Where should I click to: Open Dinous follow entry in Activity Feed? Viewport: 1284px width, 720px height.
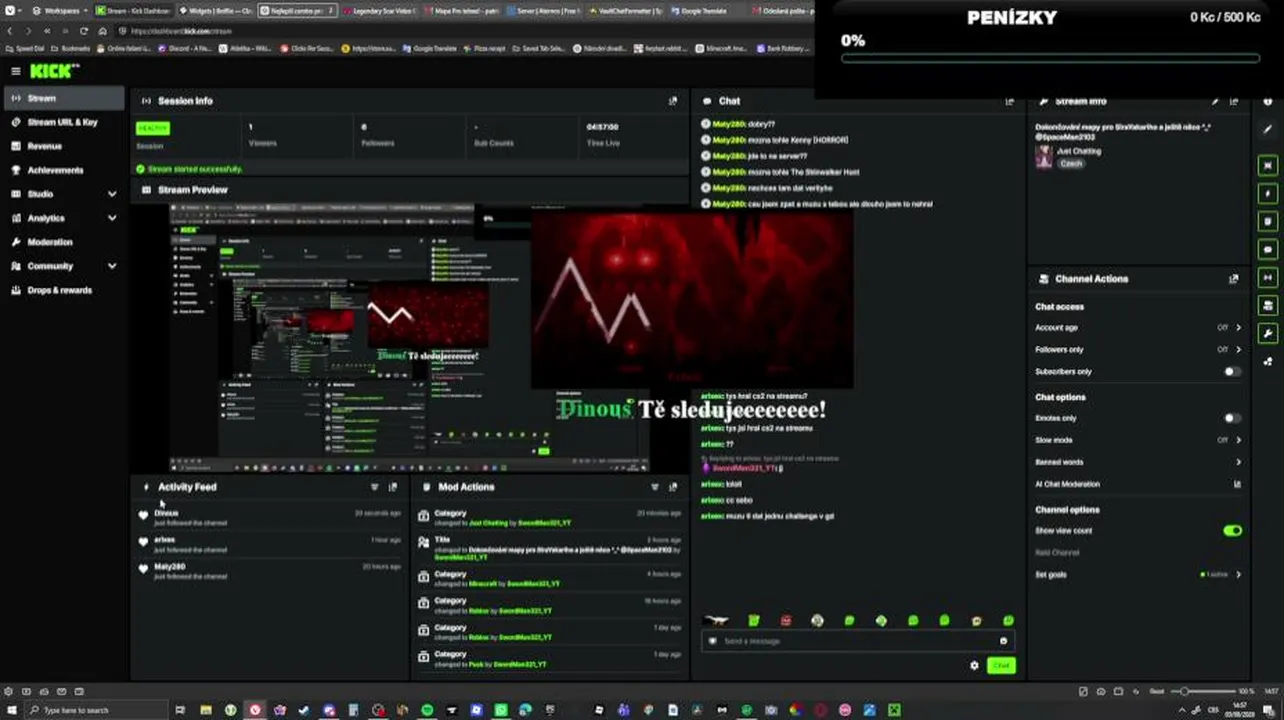270,517
